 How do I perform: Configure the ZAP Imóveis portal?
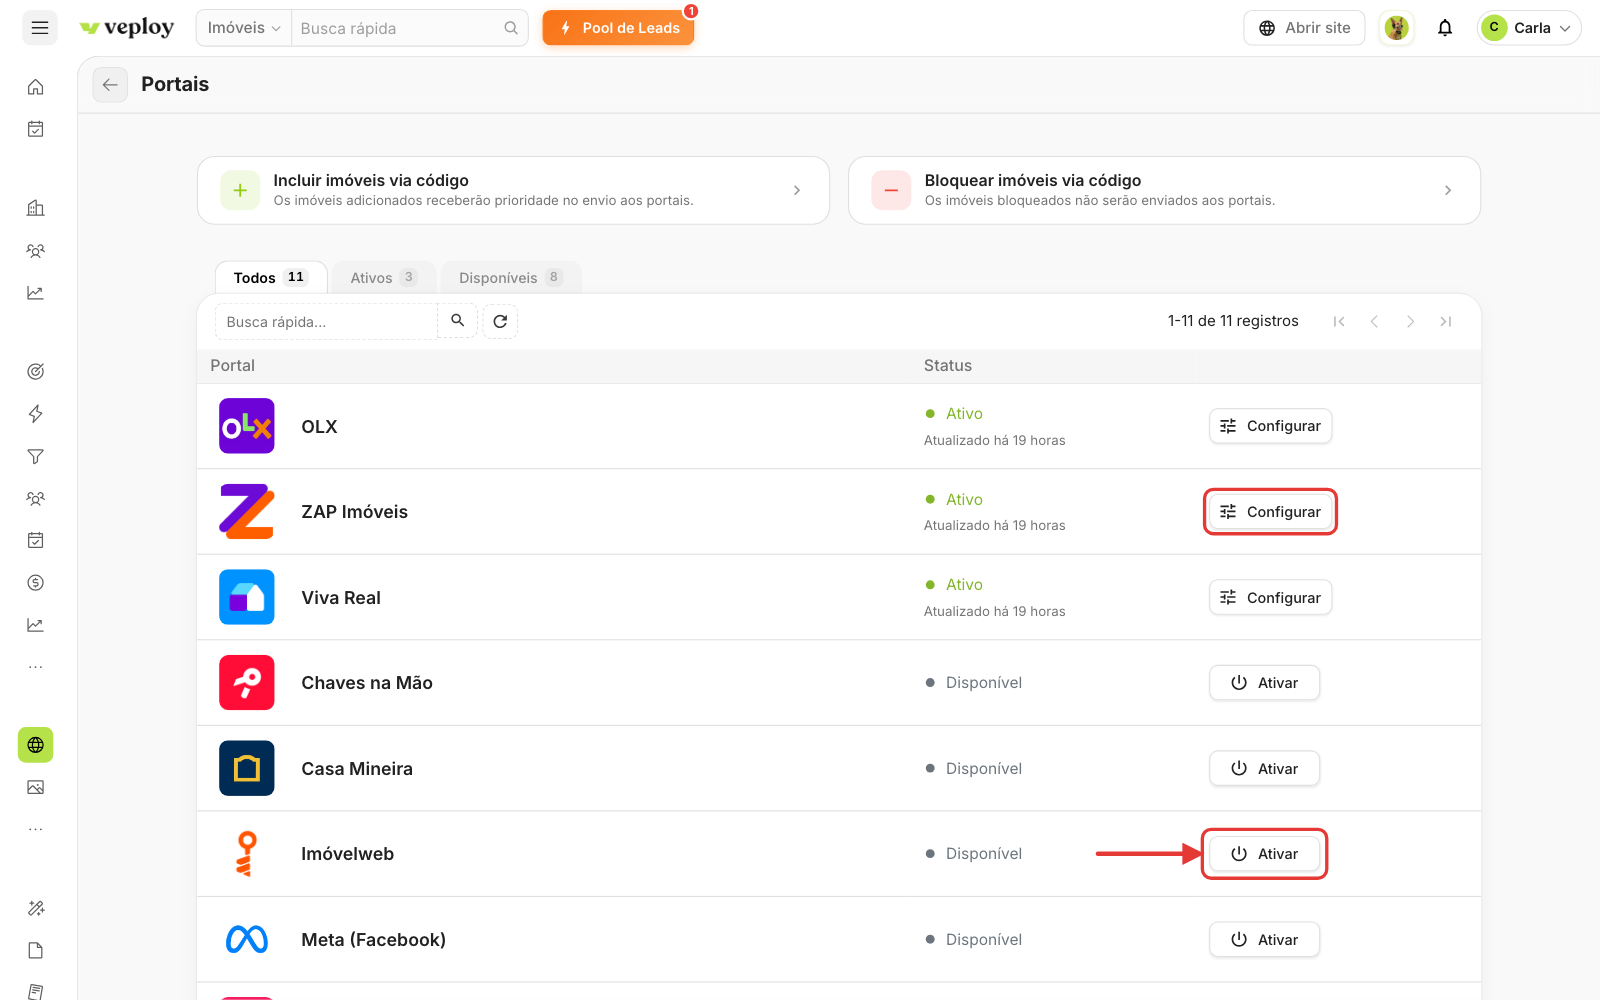[x=1270, y=512]
